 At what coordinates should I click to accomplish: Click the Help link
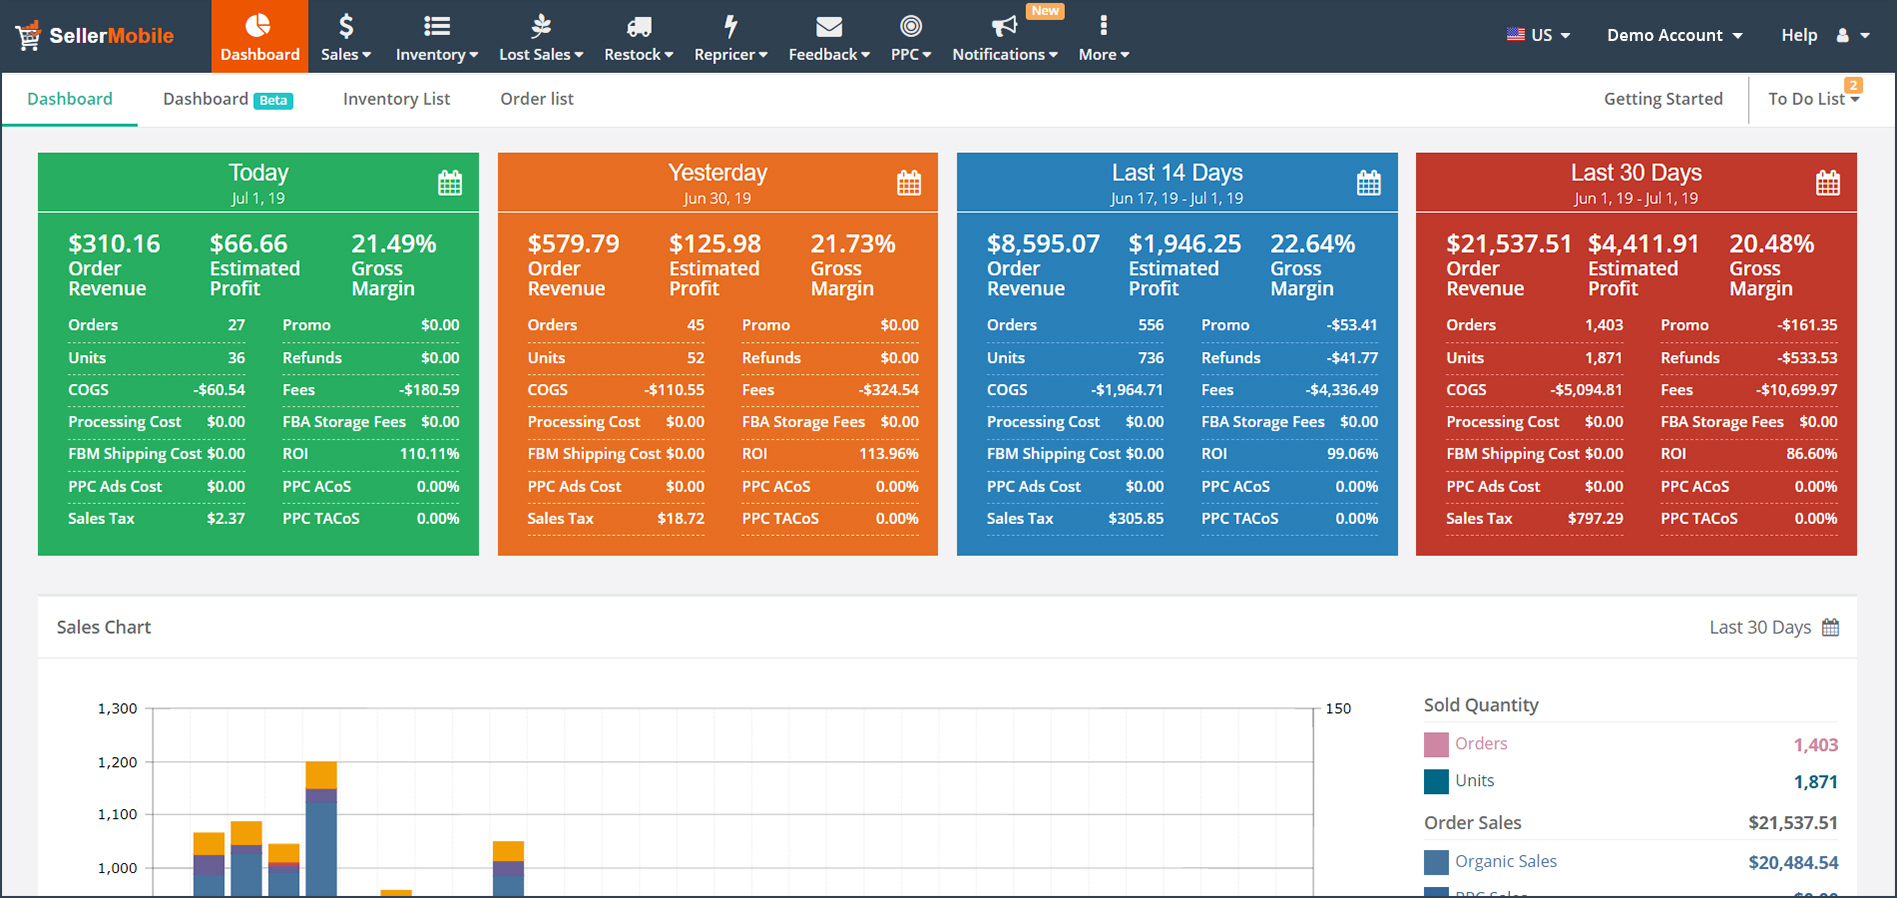1799,35
